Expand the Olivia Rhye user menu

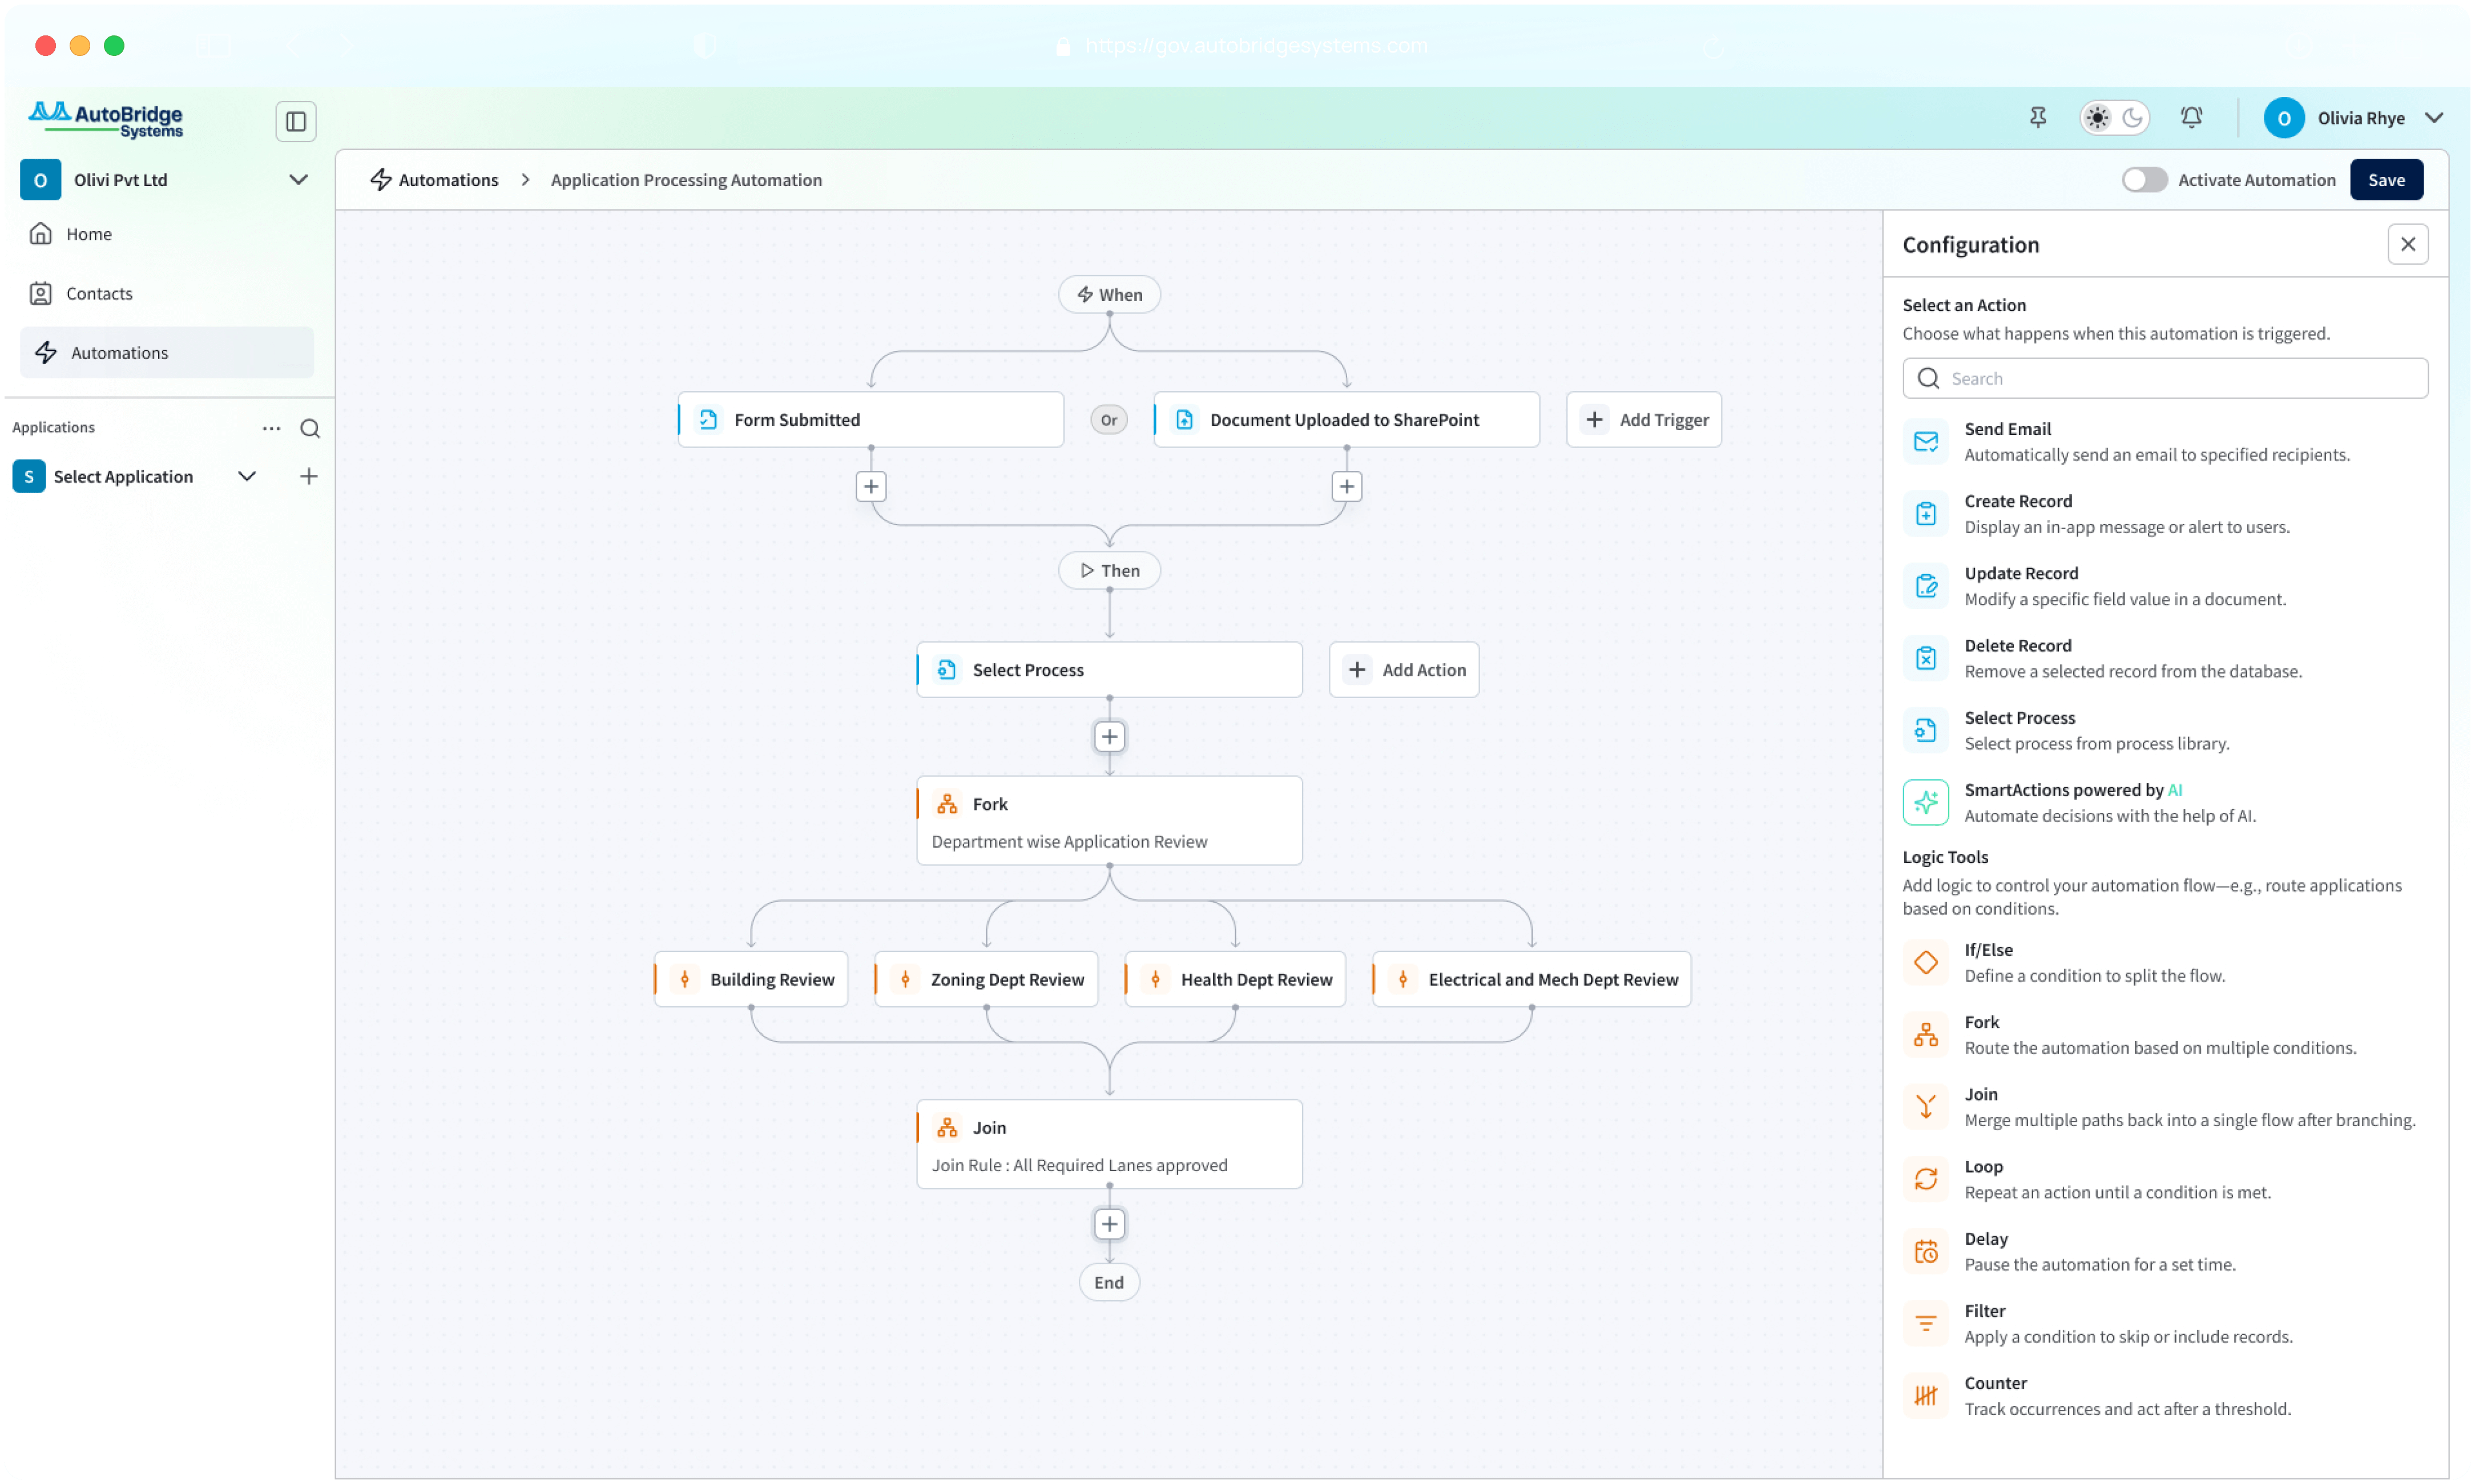(2434, 118)
